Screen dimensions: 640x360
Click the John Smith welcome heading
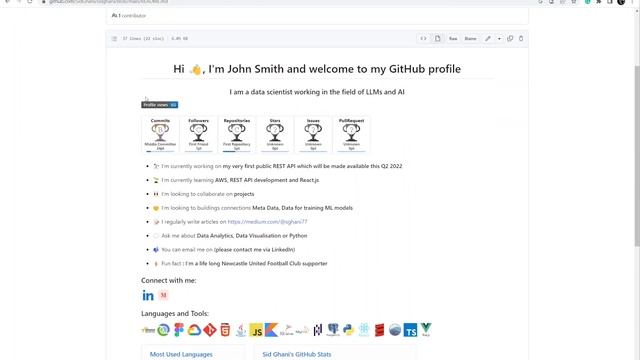[x=317, y=69]
